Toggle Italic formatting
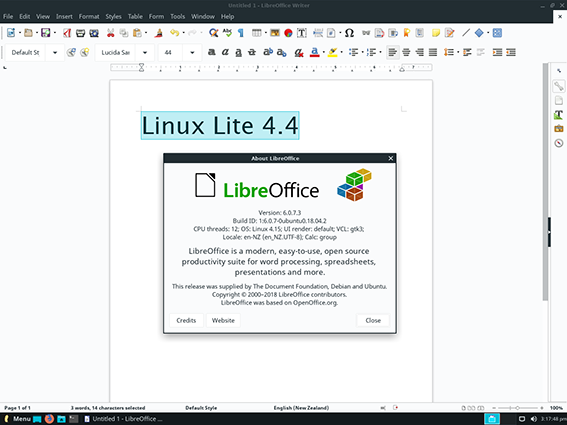Screen dimensions: 567x425 pyautogui.click(x=225, y=52)
